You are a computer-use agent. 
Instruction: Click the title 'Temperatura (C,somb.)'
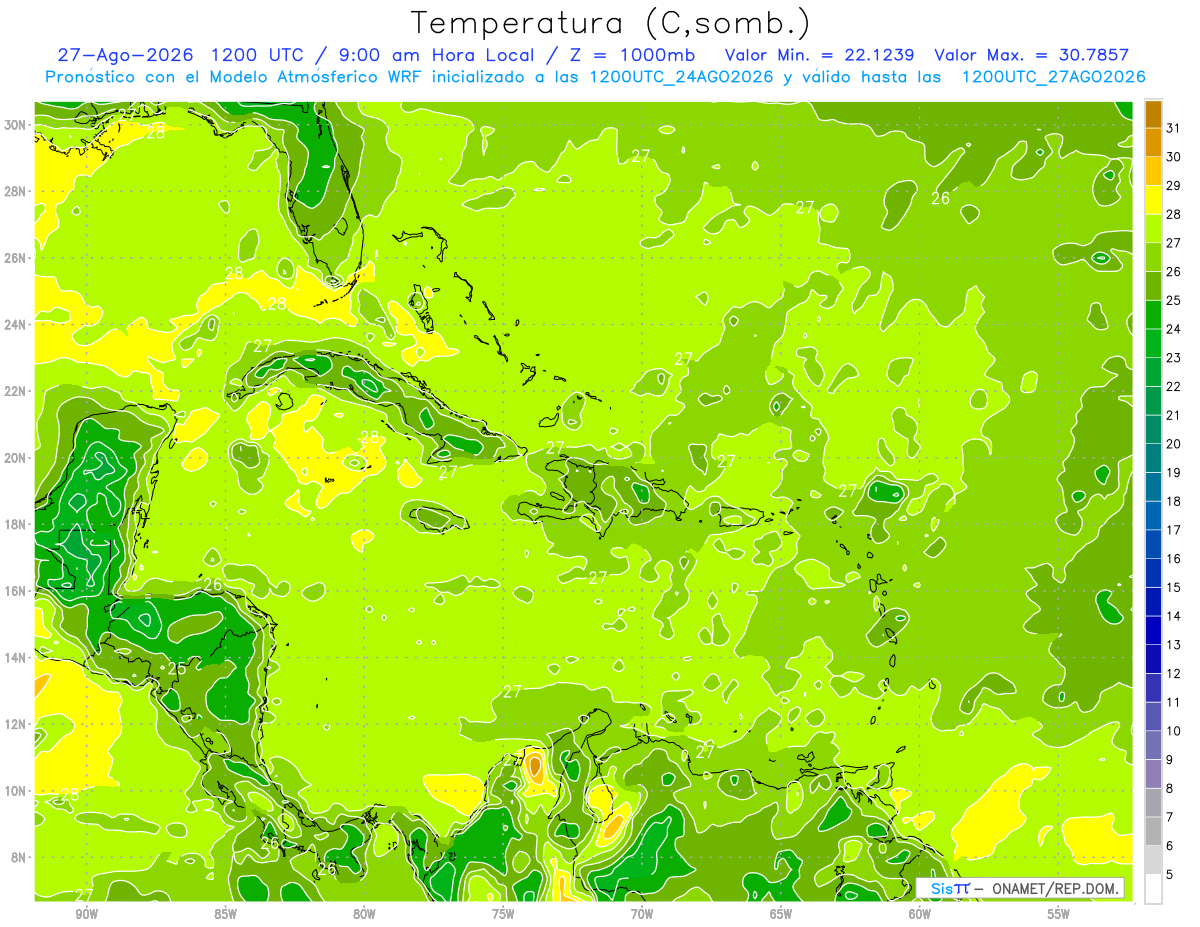pos(610,23)
